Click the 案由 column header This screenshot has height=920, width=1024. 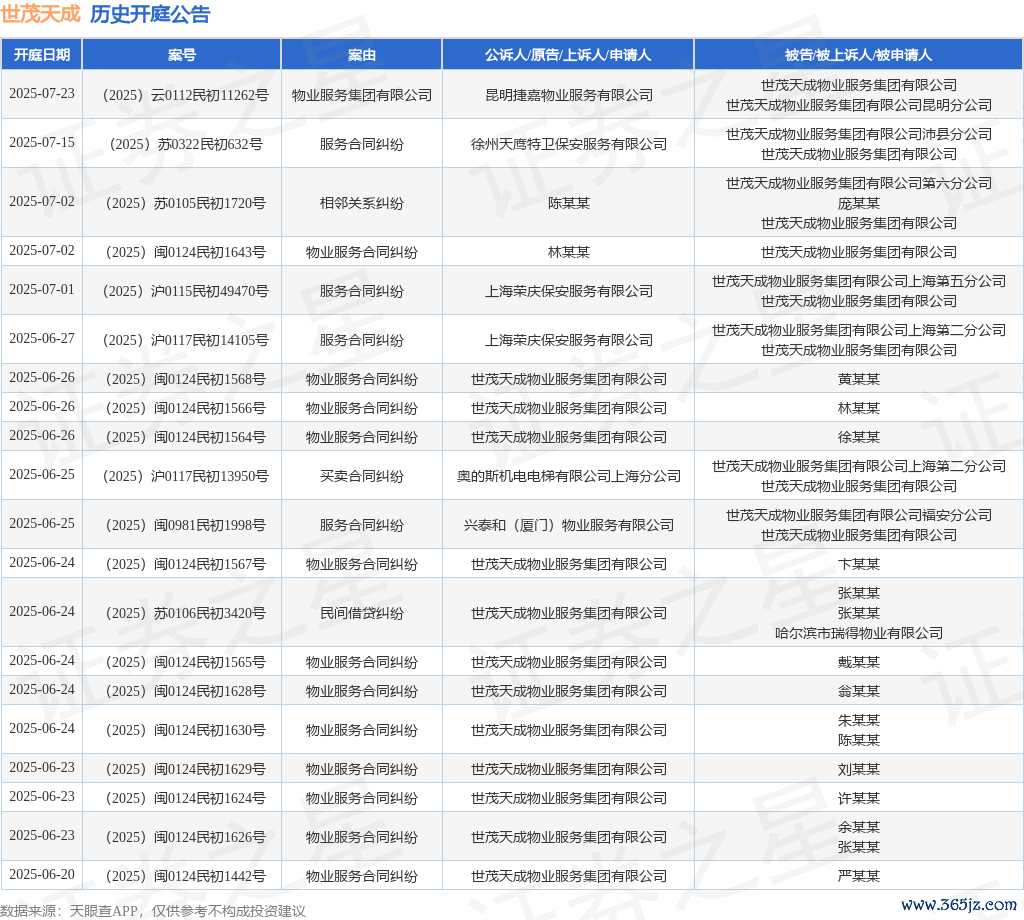coord(362,55)
